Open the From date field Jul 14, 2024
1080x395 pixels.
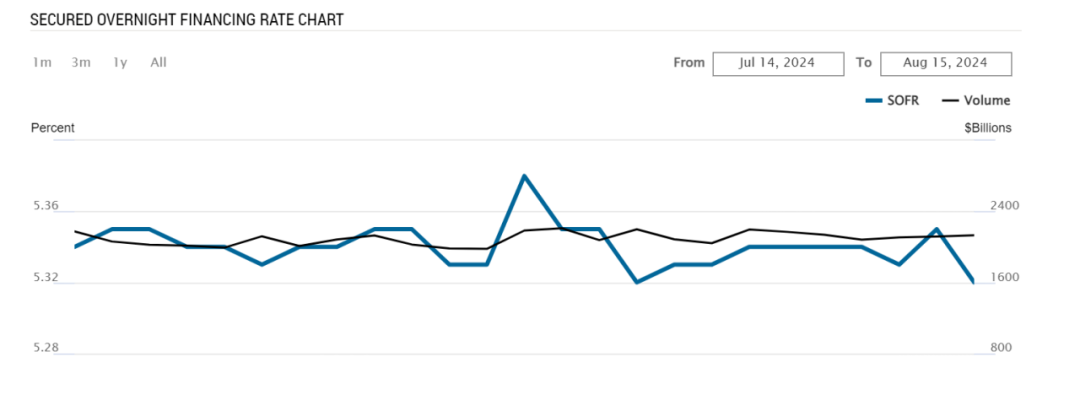click(x=778, y=63)
